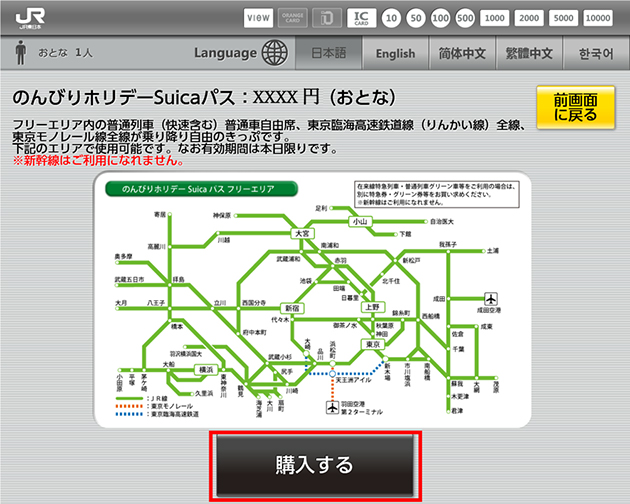Viewport: 630px width, 504px height.
Task: Tap the 10 yen coin indicator
Action: (391, 18)
